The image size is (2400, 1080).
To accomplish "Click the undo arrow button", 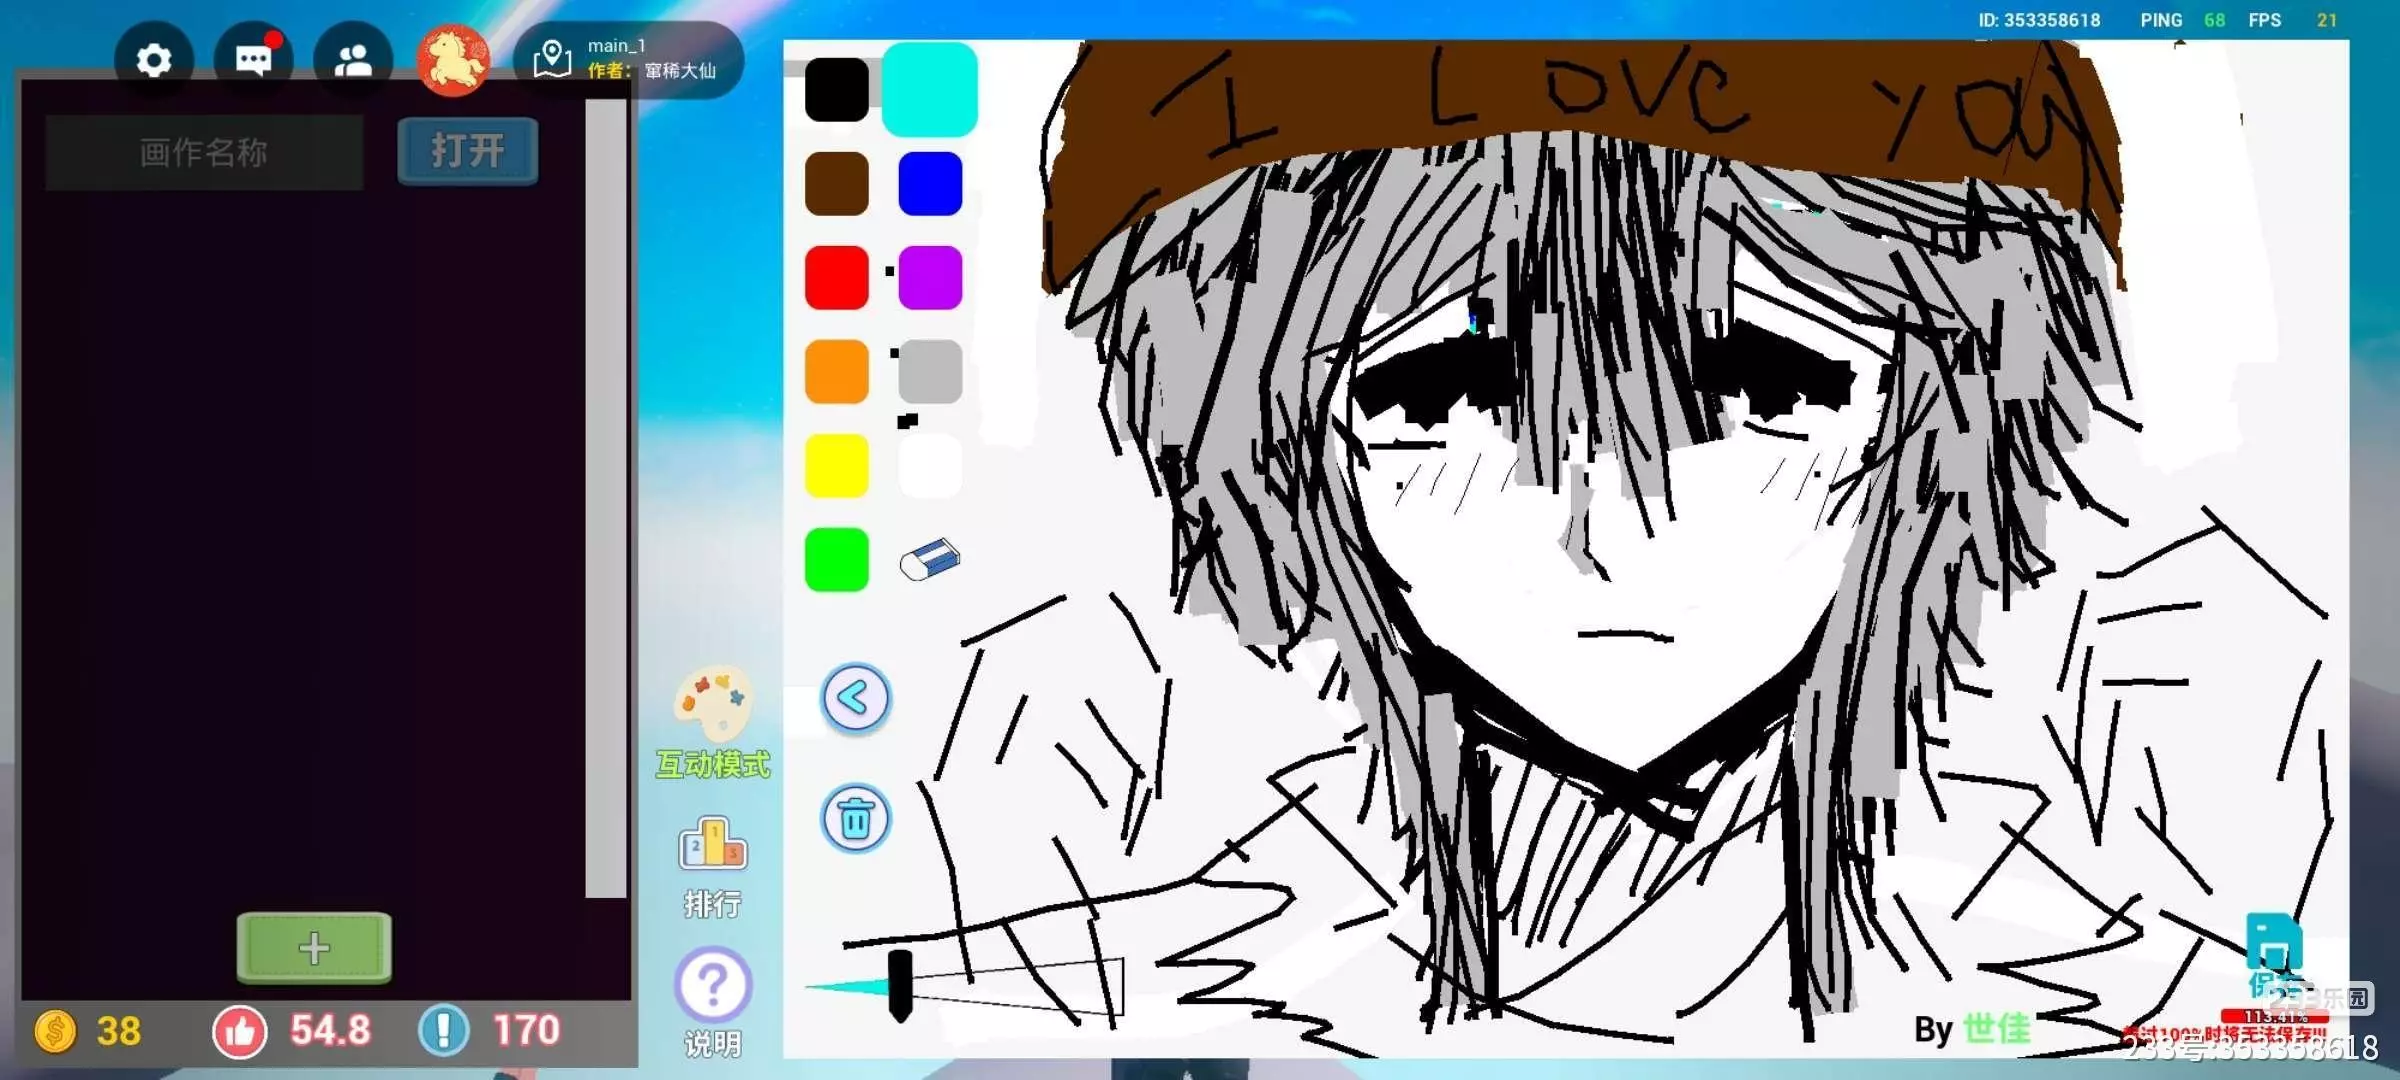I will pos(855,698).
